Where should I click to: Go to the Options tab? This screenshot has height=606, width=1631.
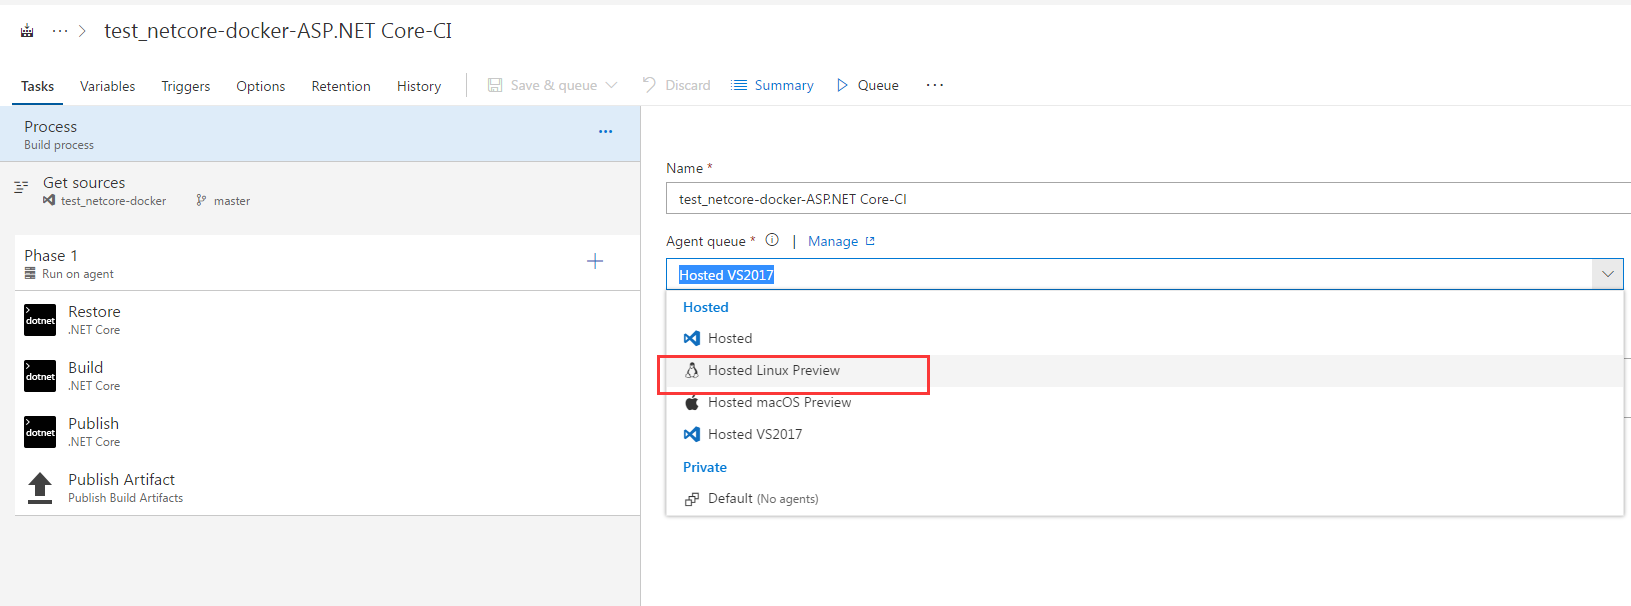261,86
